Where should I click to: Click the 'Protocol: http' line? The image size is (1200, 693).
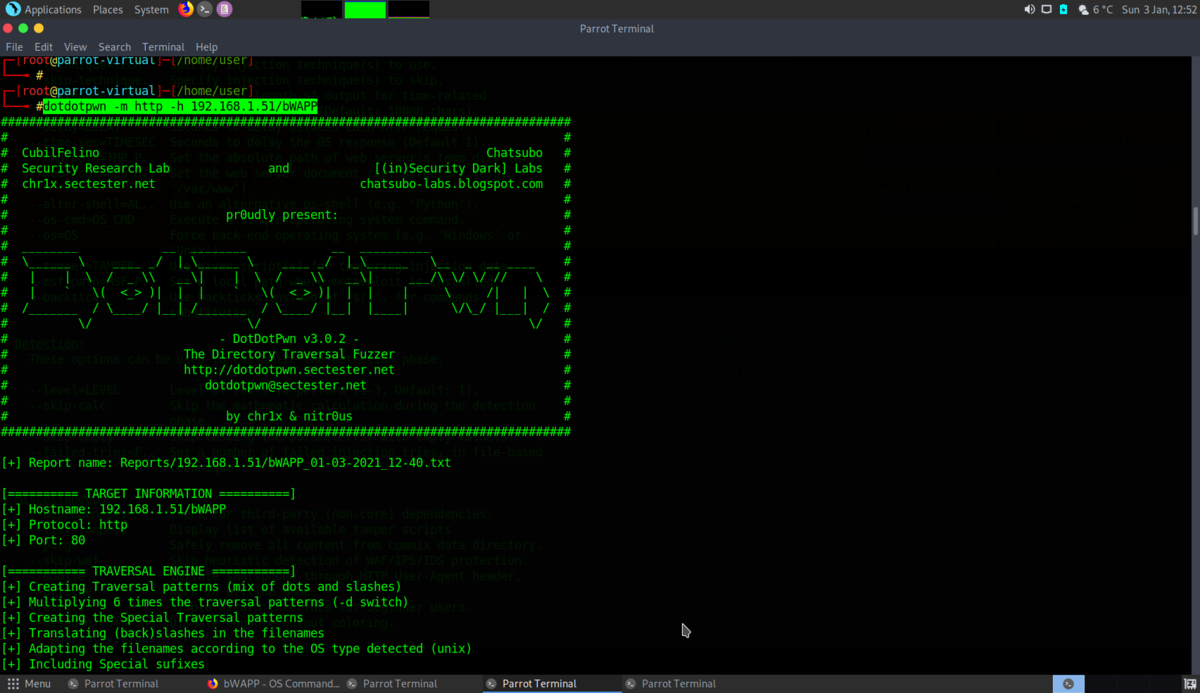[x=65, y=524]
